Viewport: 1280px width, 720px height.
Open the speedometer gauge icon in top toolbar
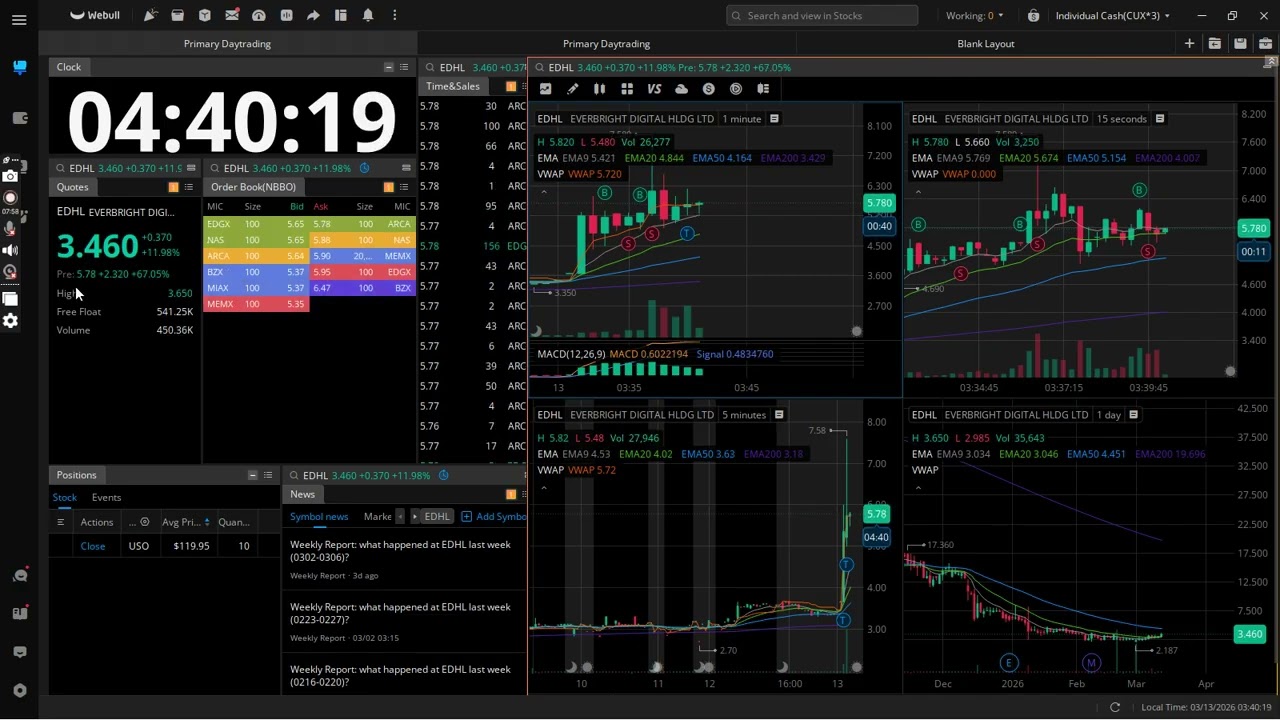259,15
